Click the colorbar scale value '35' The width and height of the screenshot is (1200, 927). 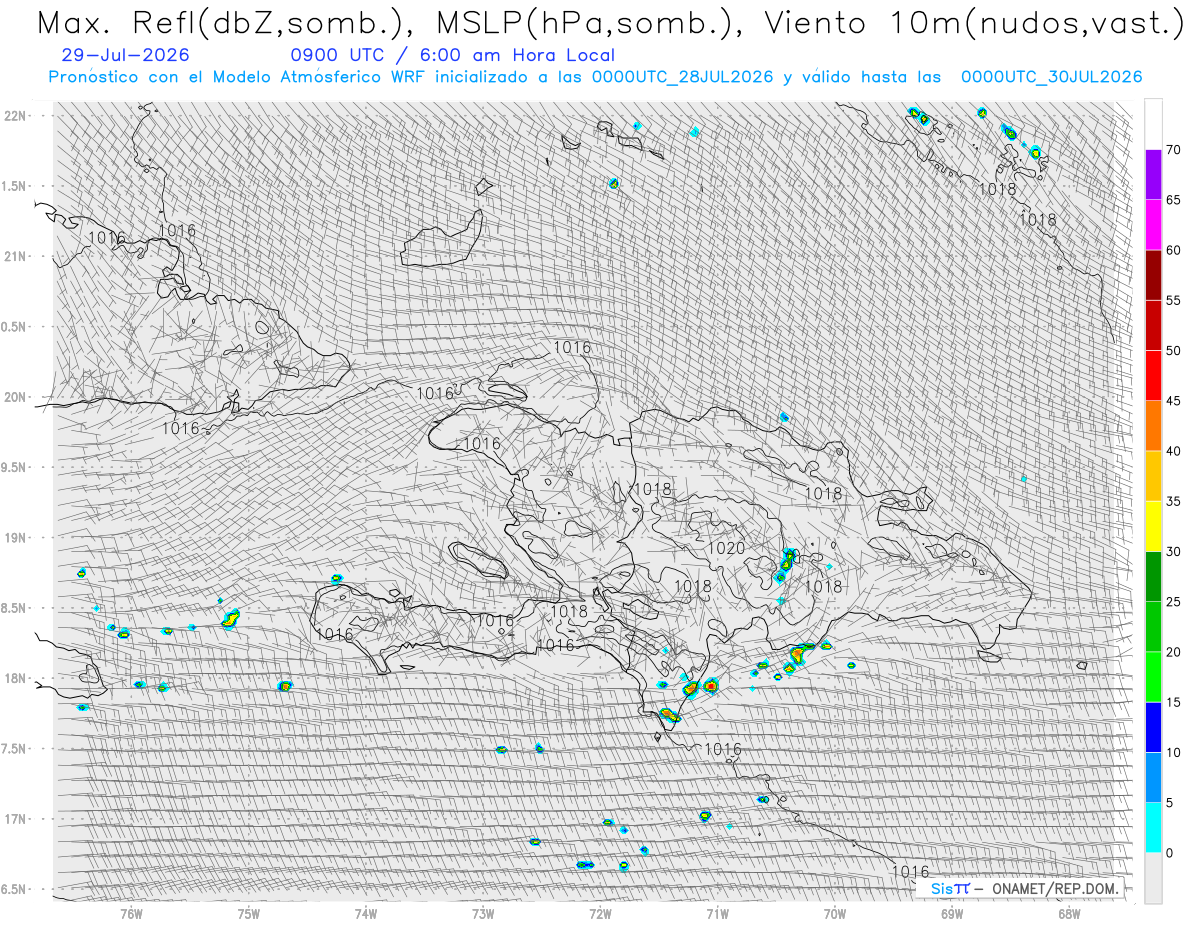pos(1173,501)
